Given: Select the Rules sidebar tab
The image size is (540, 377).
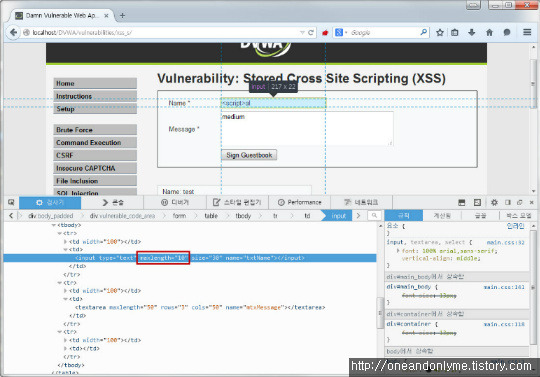Looking at the screenshot, I should 404,216.
